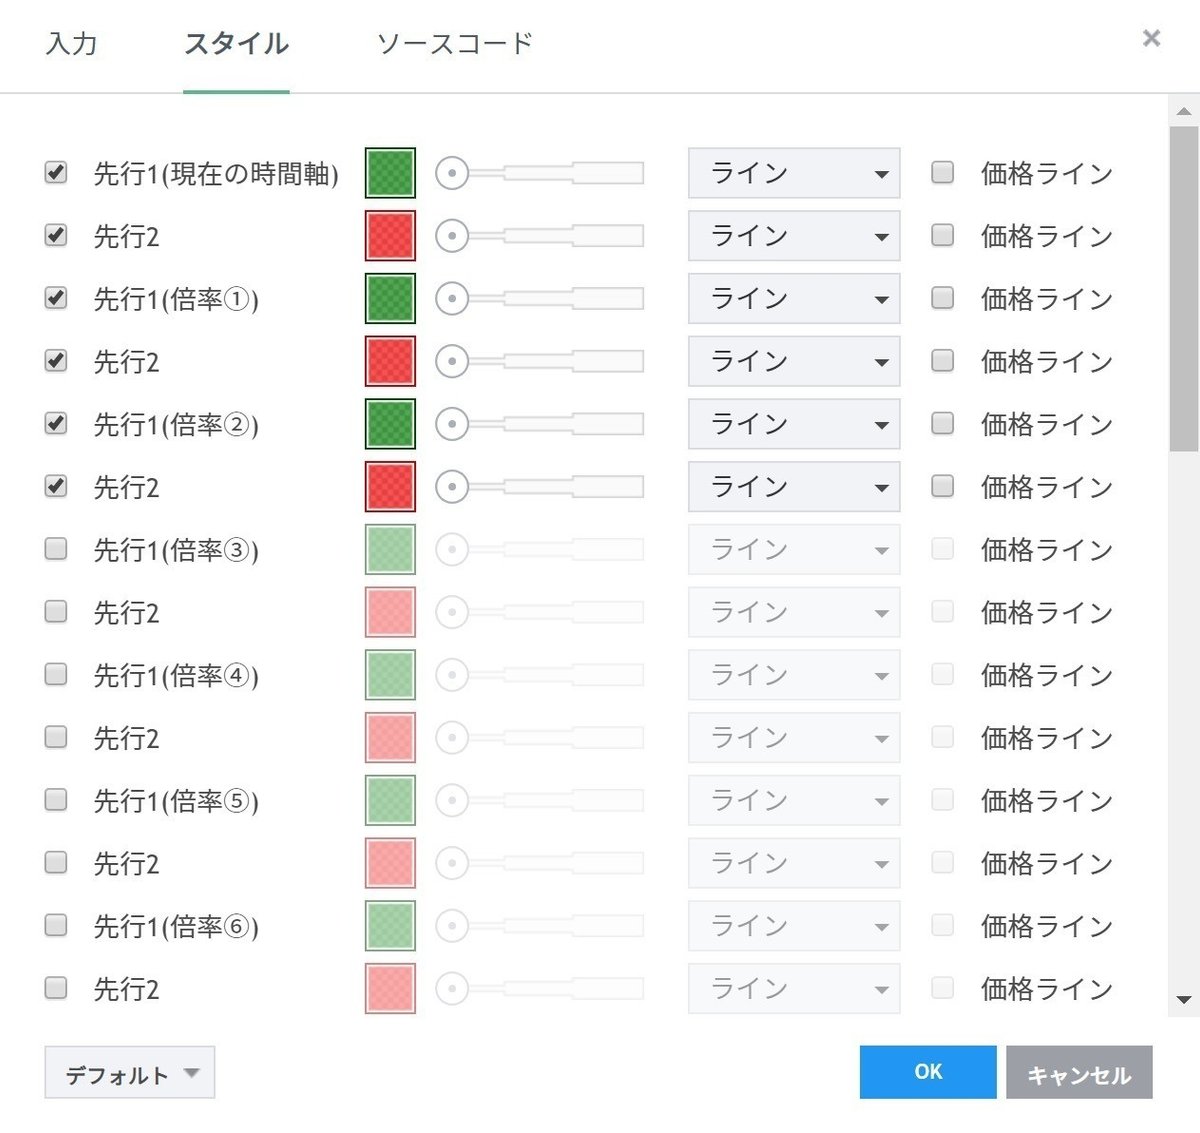Open the デフォルト dropdown menu
This screenshot has height=1133, width=1200.
click(129, 1072)
